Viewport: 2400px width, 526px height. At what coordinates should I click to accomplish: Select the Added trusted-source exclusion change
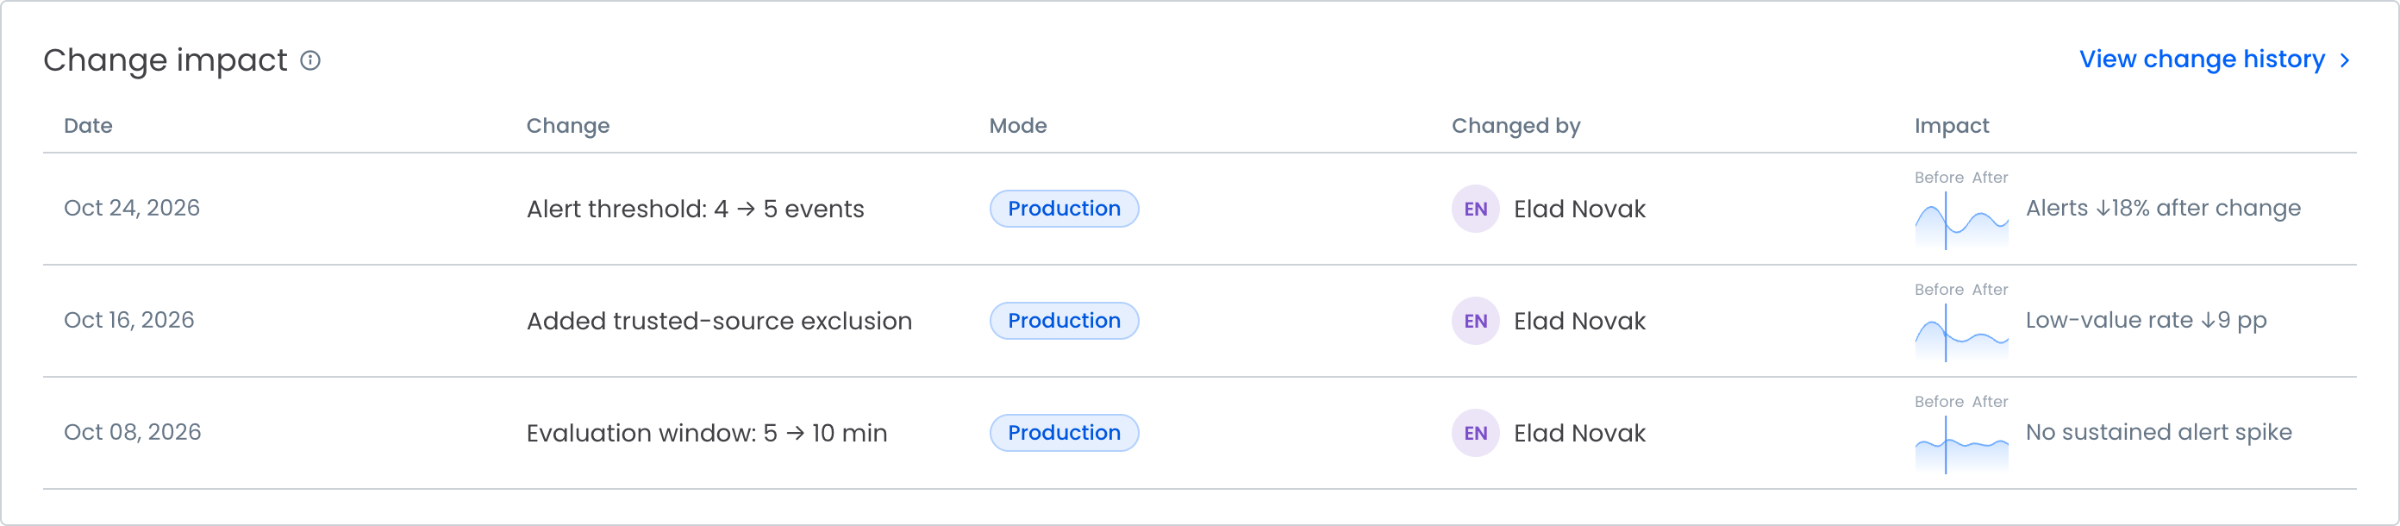pyautogui.click(x=719, y=321)
